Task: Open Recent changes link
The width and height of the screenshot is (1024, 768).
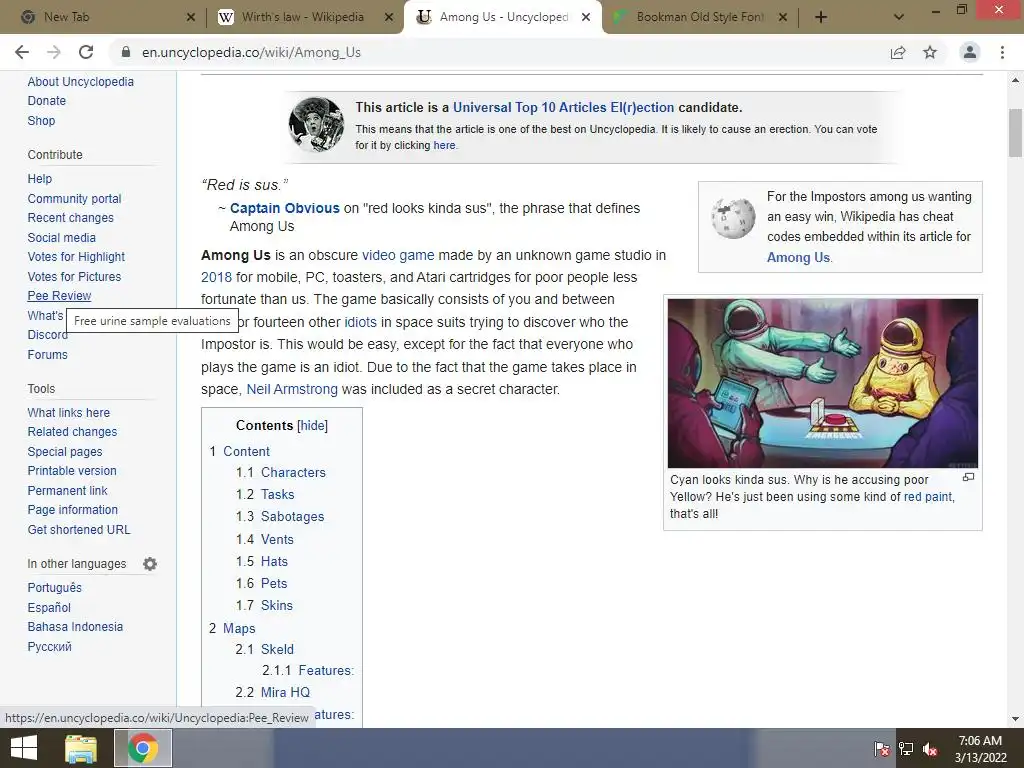Action: click(71, 217)
